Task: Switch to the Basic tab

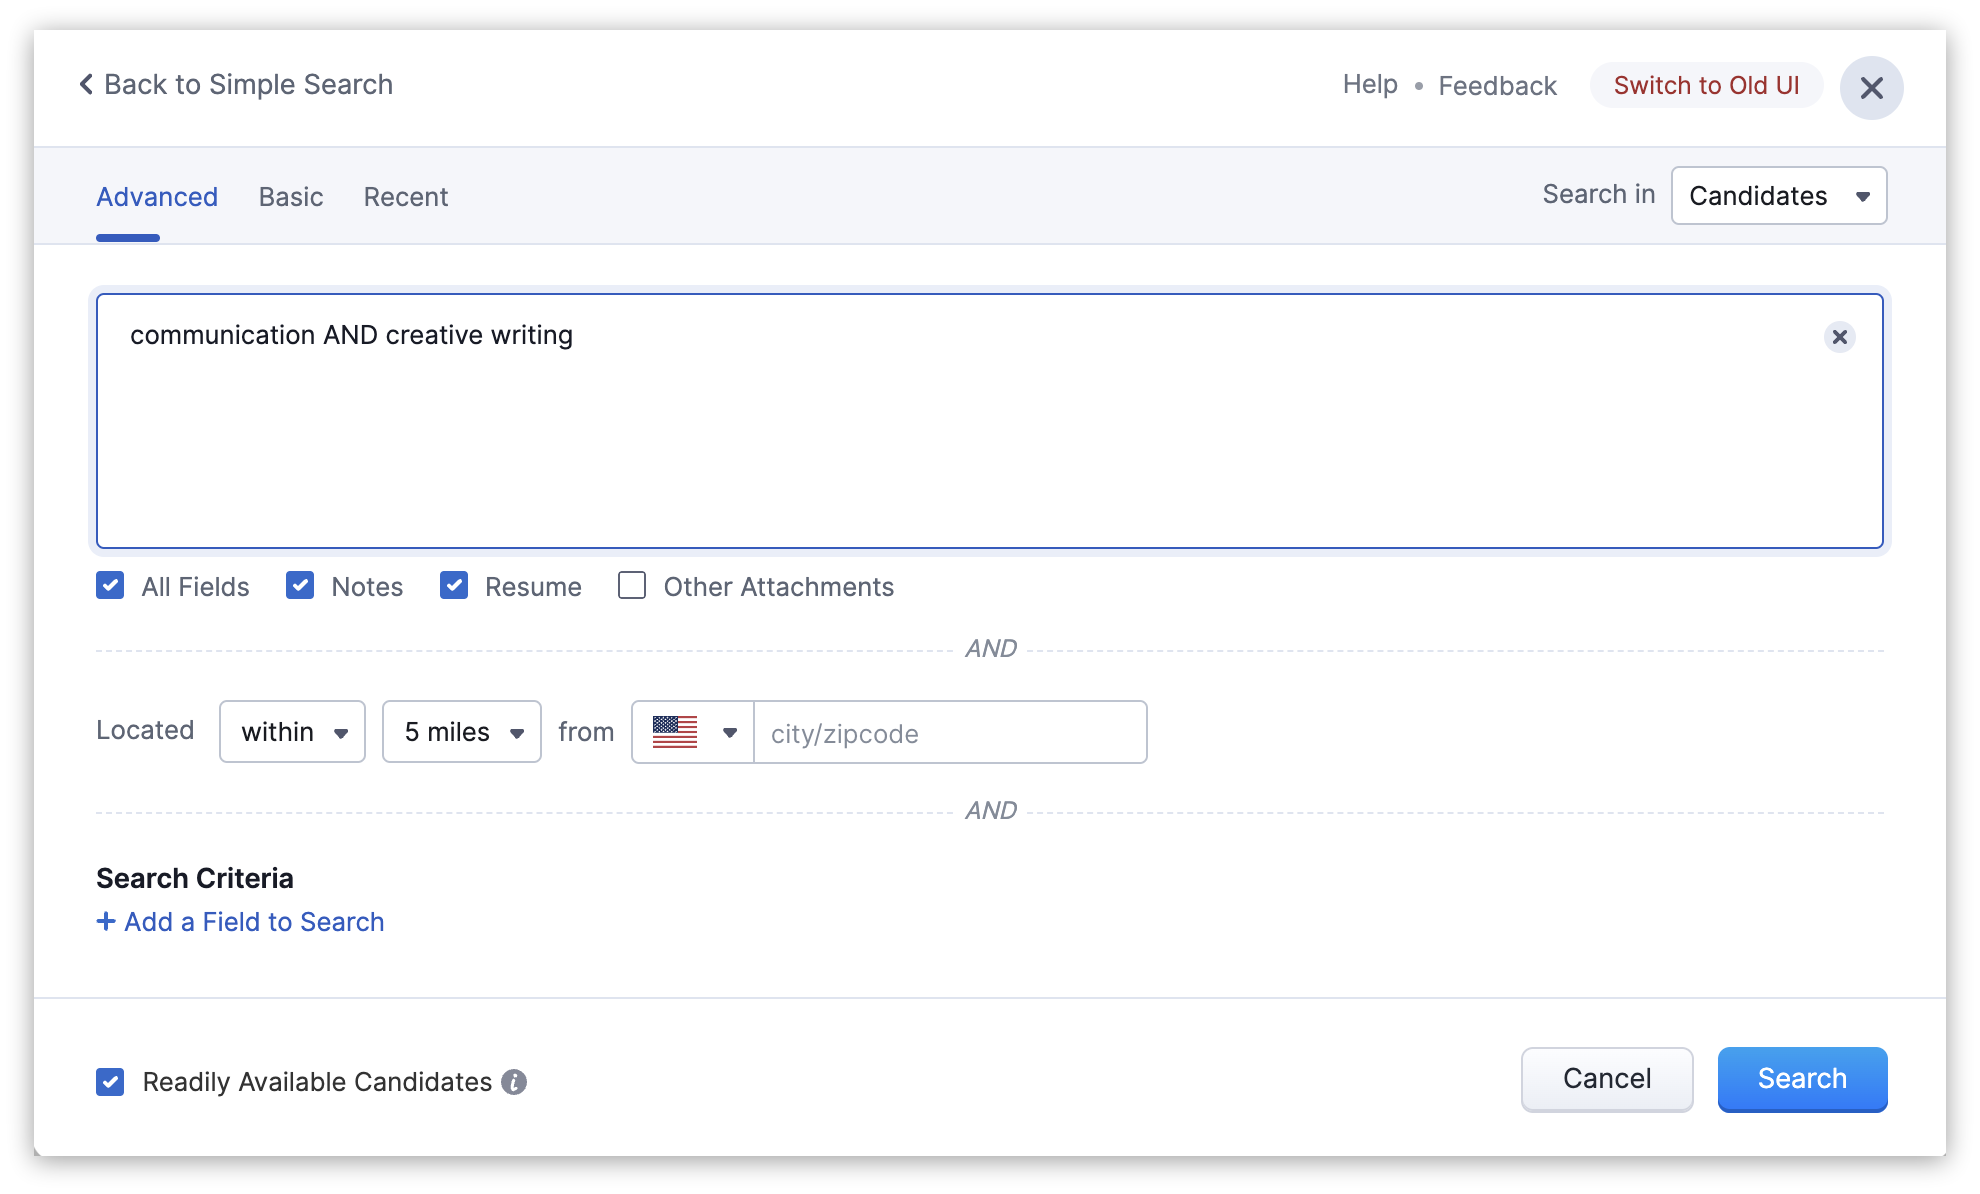Action: 290,197
